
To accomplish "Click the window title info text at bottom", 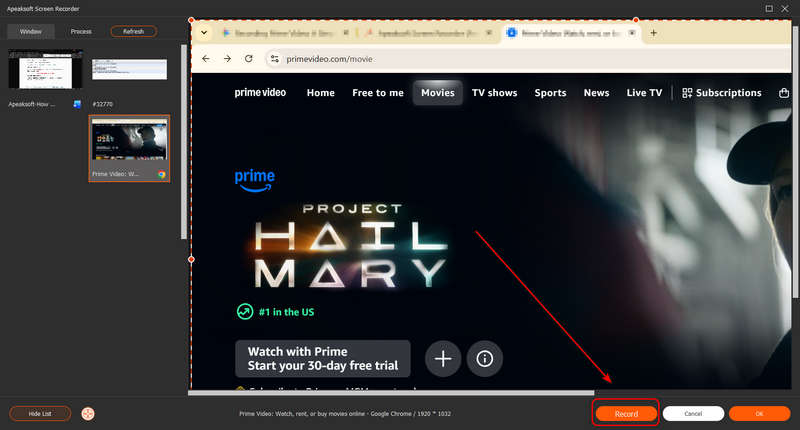I will point(345,414).
